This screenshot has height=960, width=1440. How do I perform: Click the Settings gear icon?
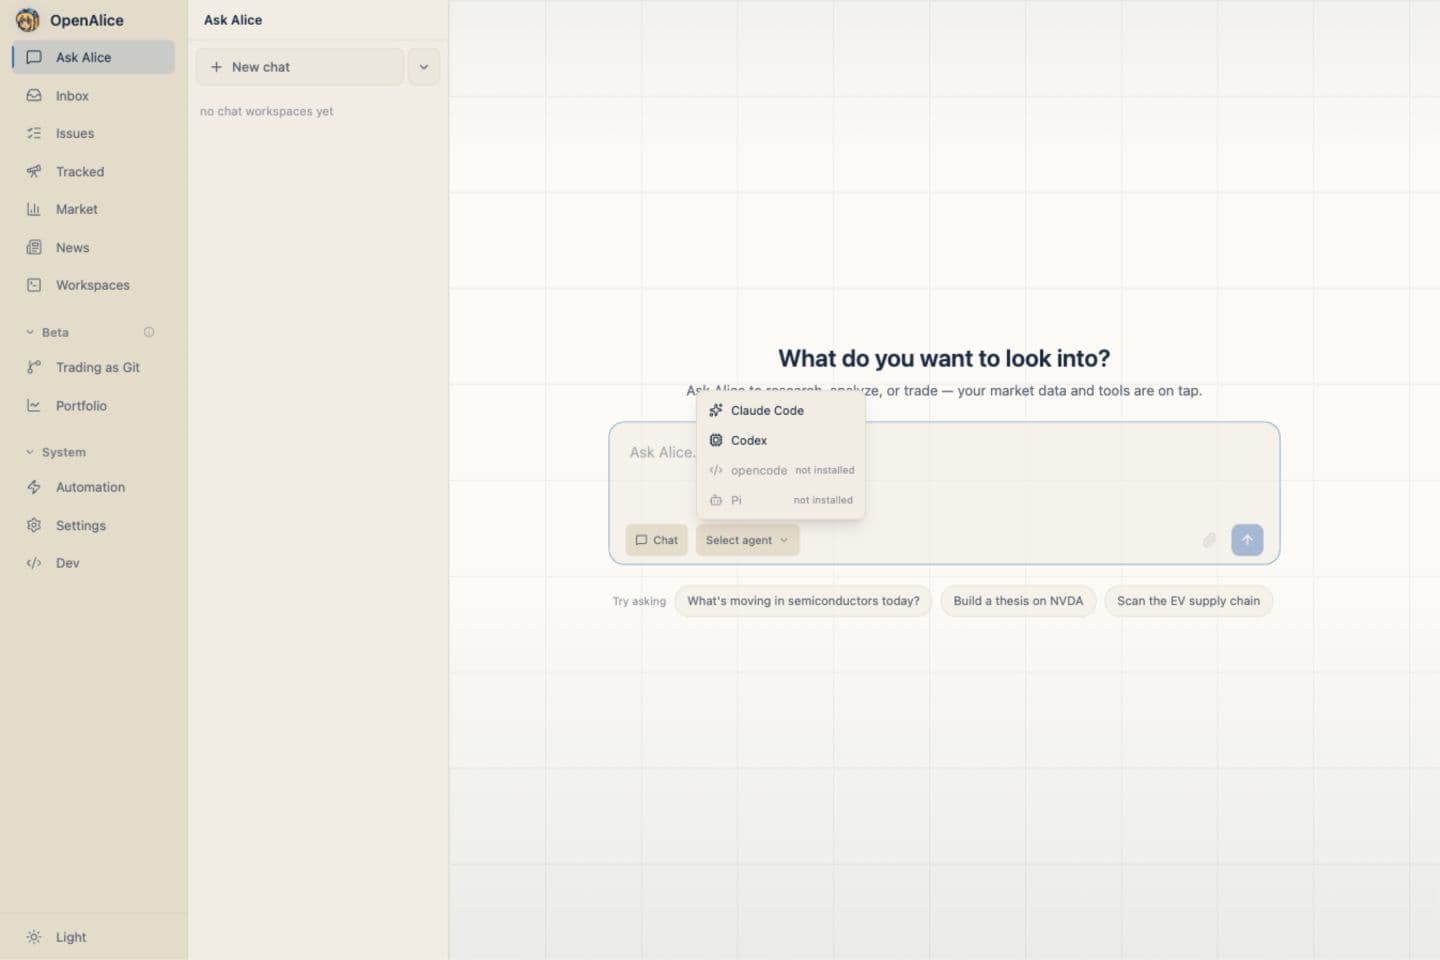click(34, 525)
